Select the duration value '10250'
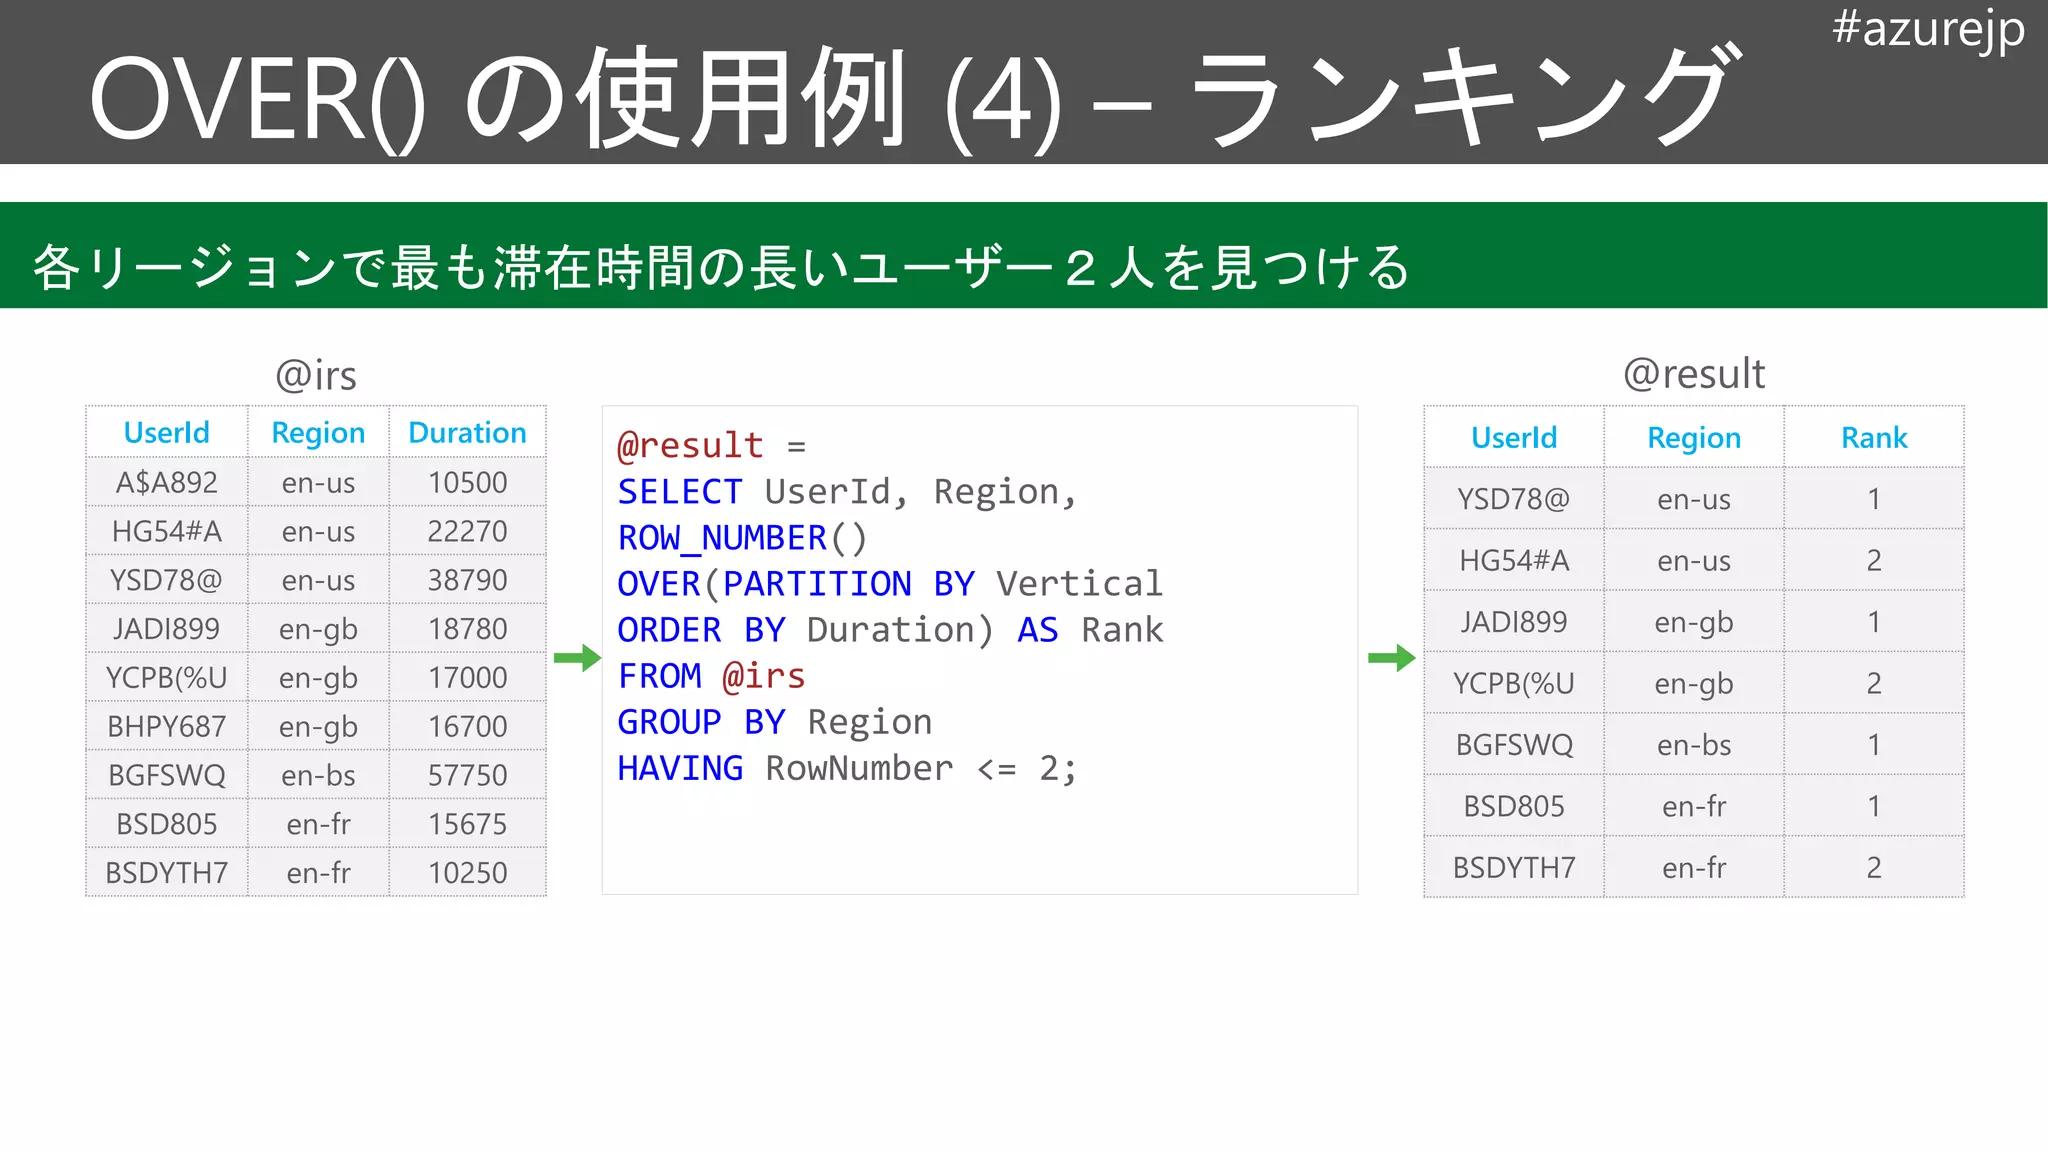2048x1152 pixels. 467,872
